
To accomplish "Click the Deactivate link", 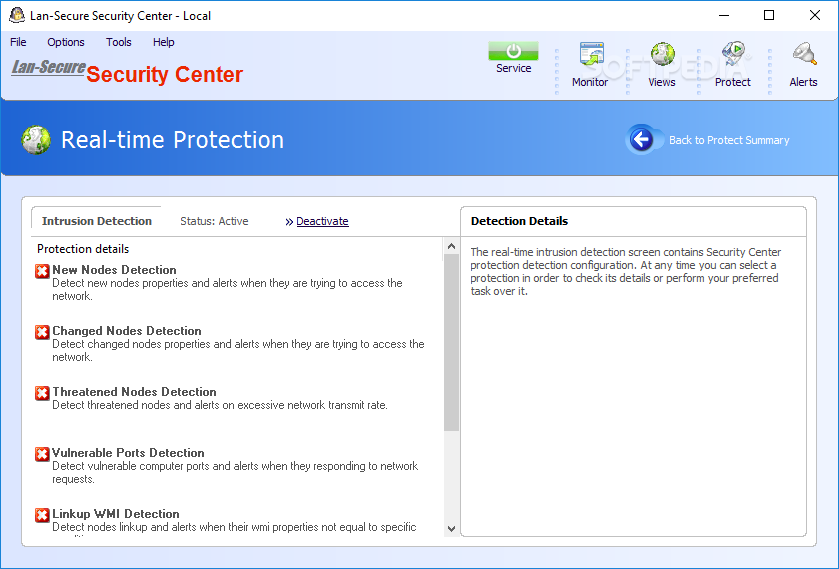I will point(322,221).
